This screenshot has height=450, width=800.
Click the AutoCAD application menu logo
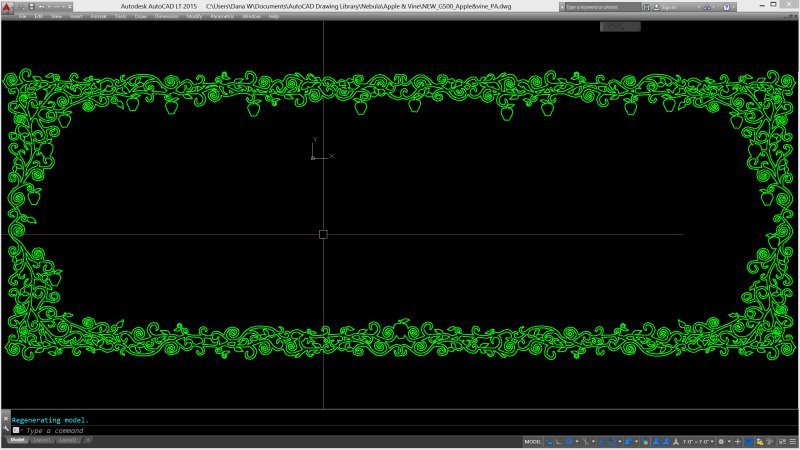6,7
